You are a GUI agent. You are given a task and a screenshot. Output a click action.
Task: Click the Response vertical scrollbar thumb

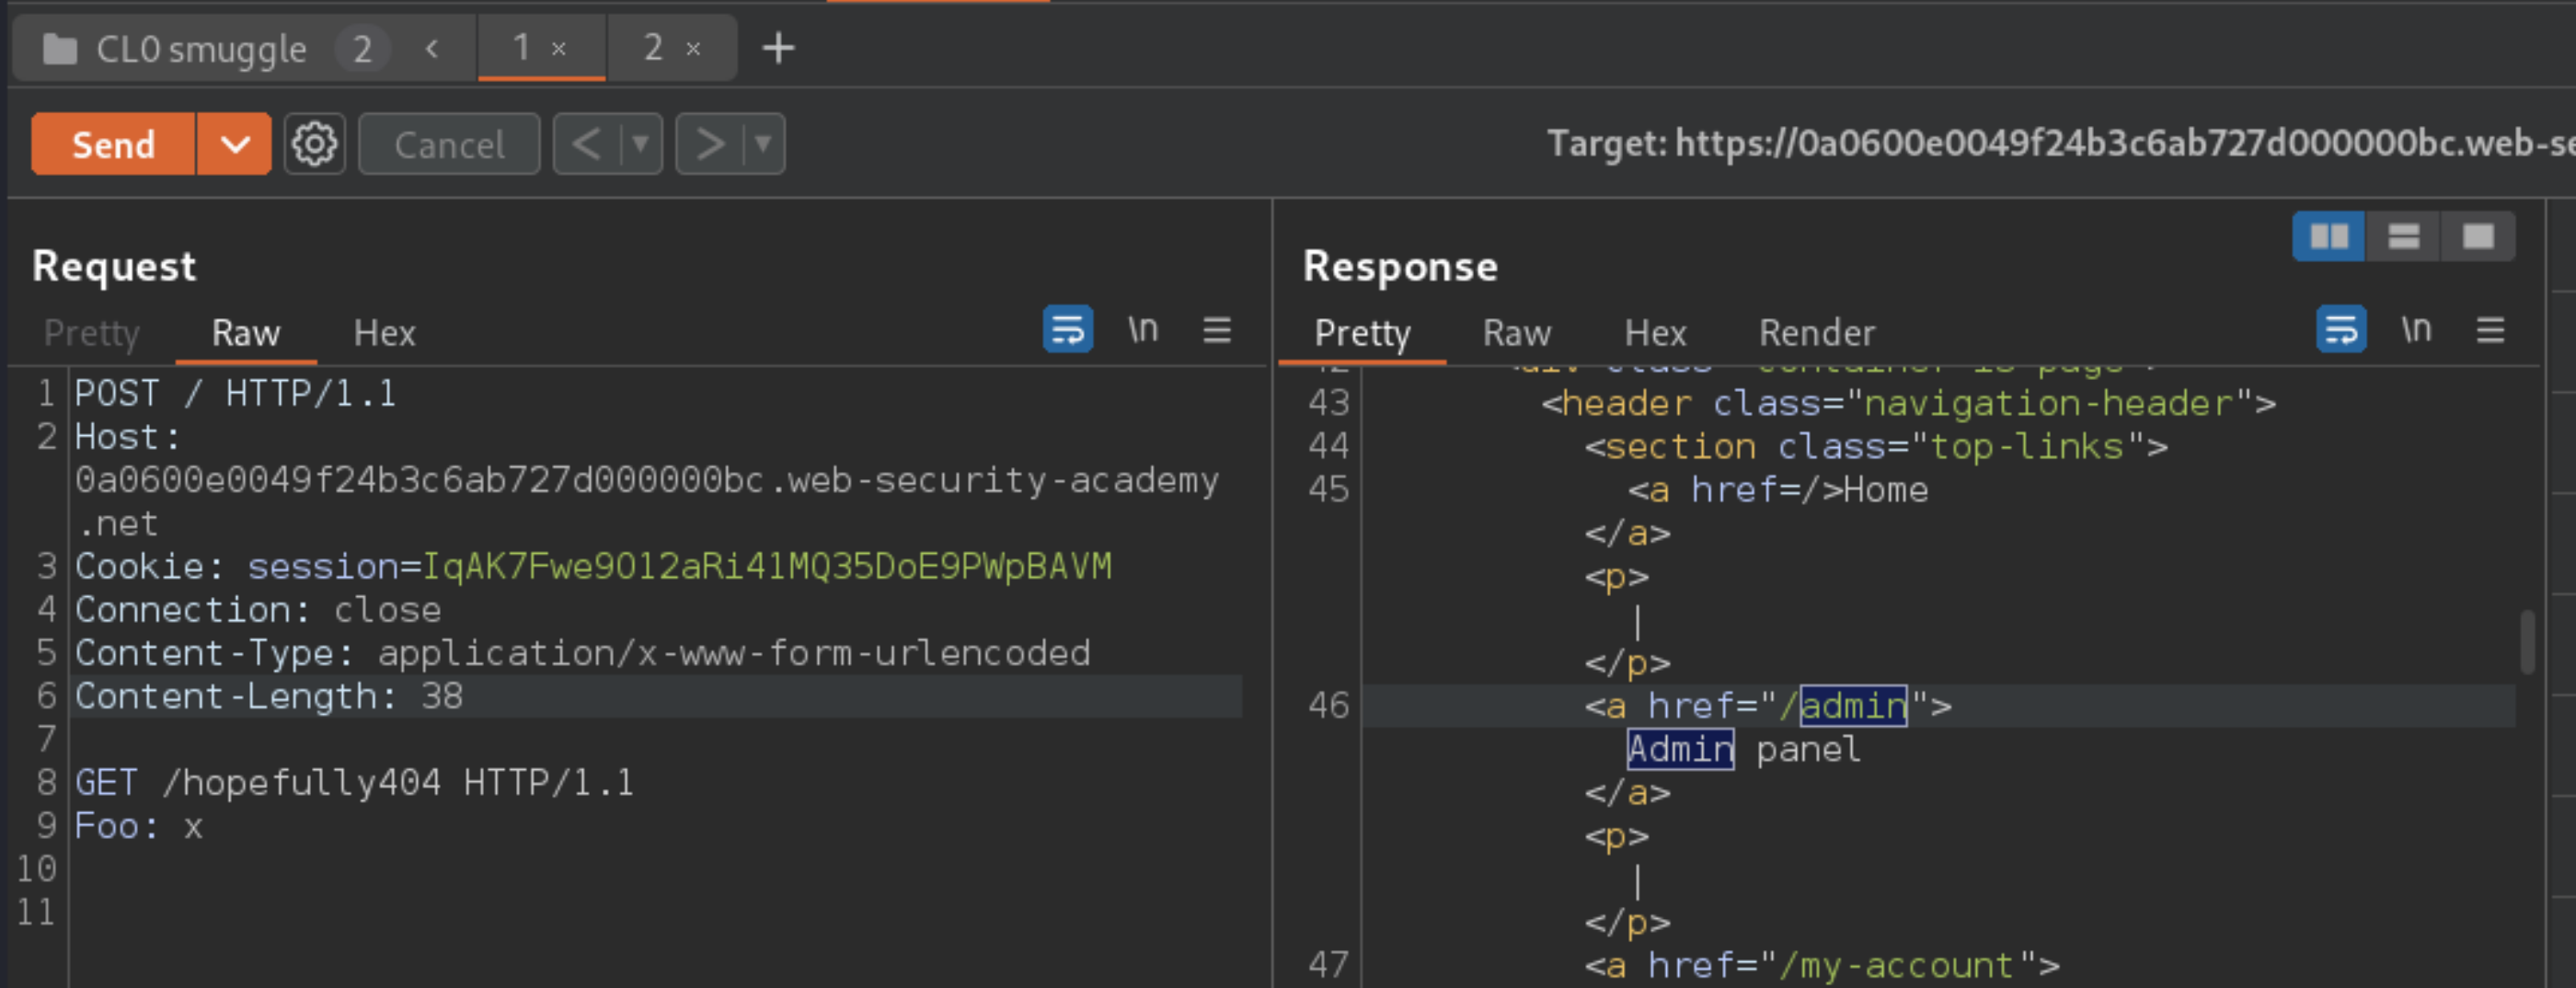(x=2528, y=641)
